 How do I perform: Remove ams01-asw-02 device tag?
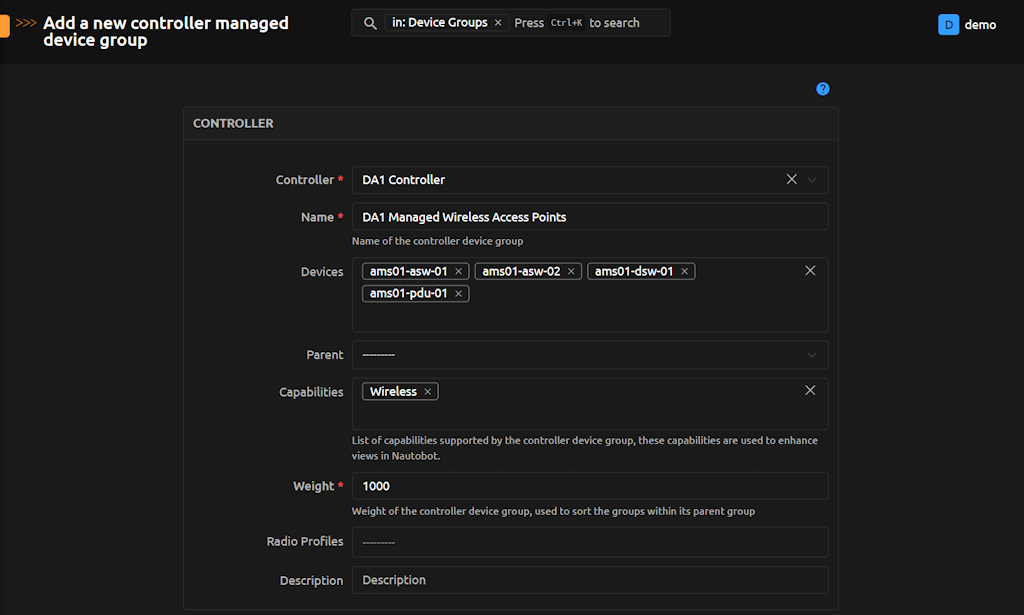coord(572,272)
